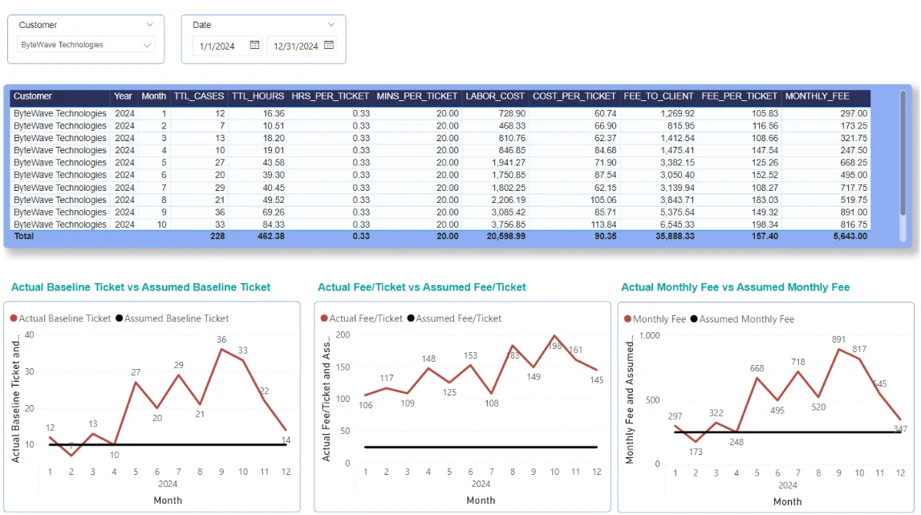The height and width of the screenshot is (515, 921).
Task: Select the Actual Fee/Ticket legend marker
Action: click(324, 318)
